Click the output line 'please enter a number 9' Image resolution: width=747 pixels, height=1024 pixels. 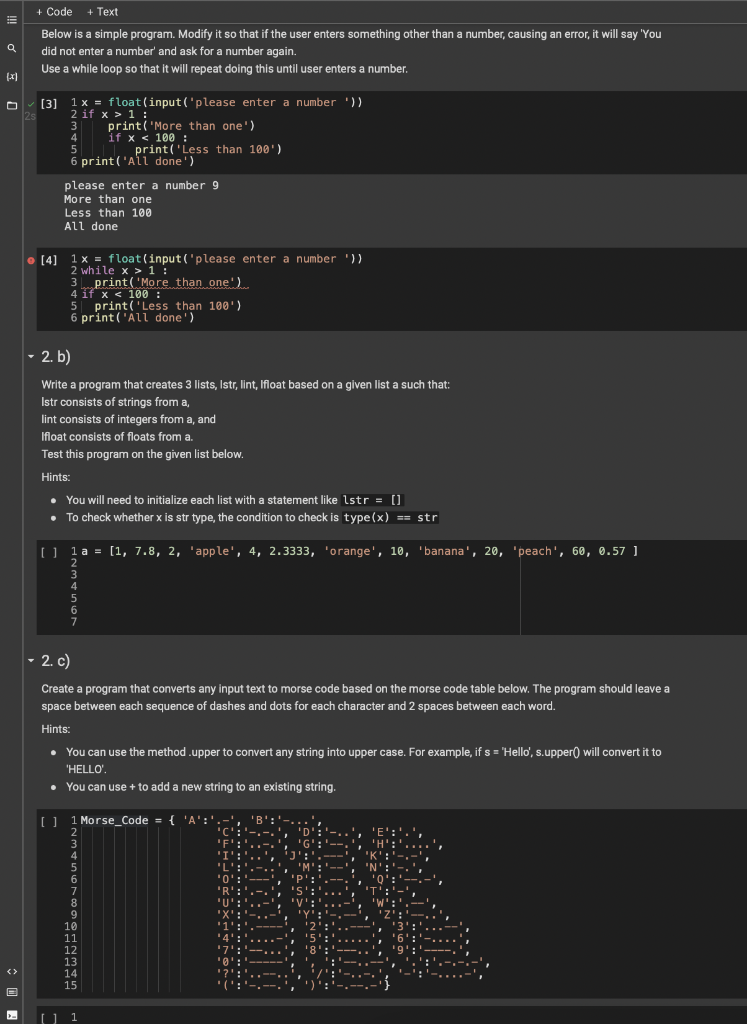click(142, 185)
